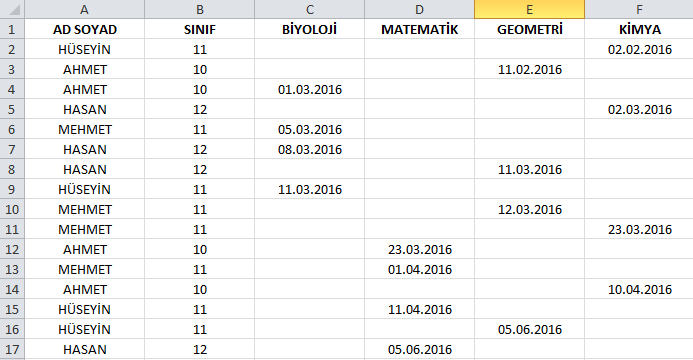Select highlighted column E header
This screenshot has height=360, width=693.
point(529,9)
